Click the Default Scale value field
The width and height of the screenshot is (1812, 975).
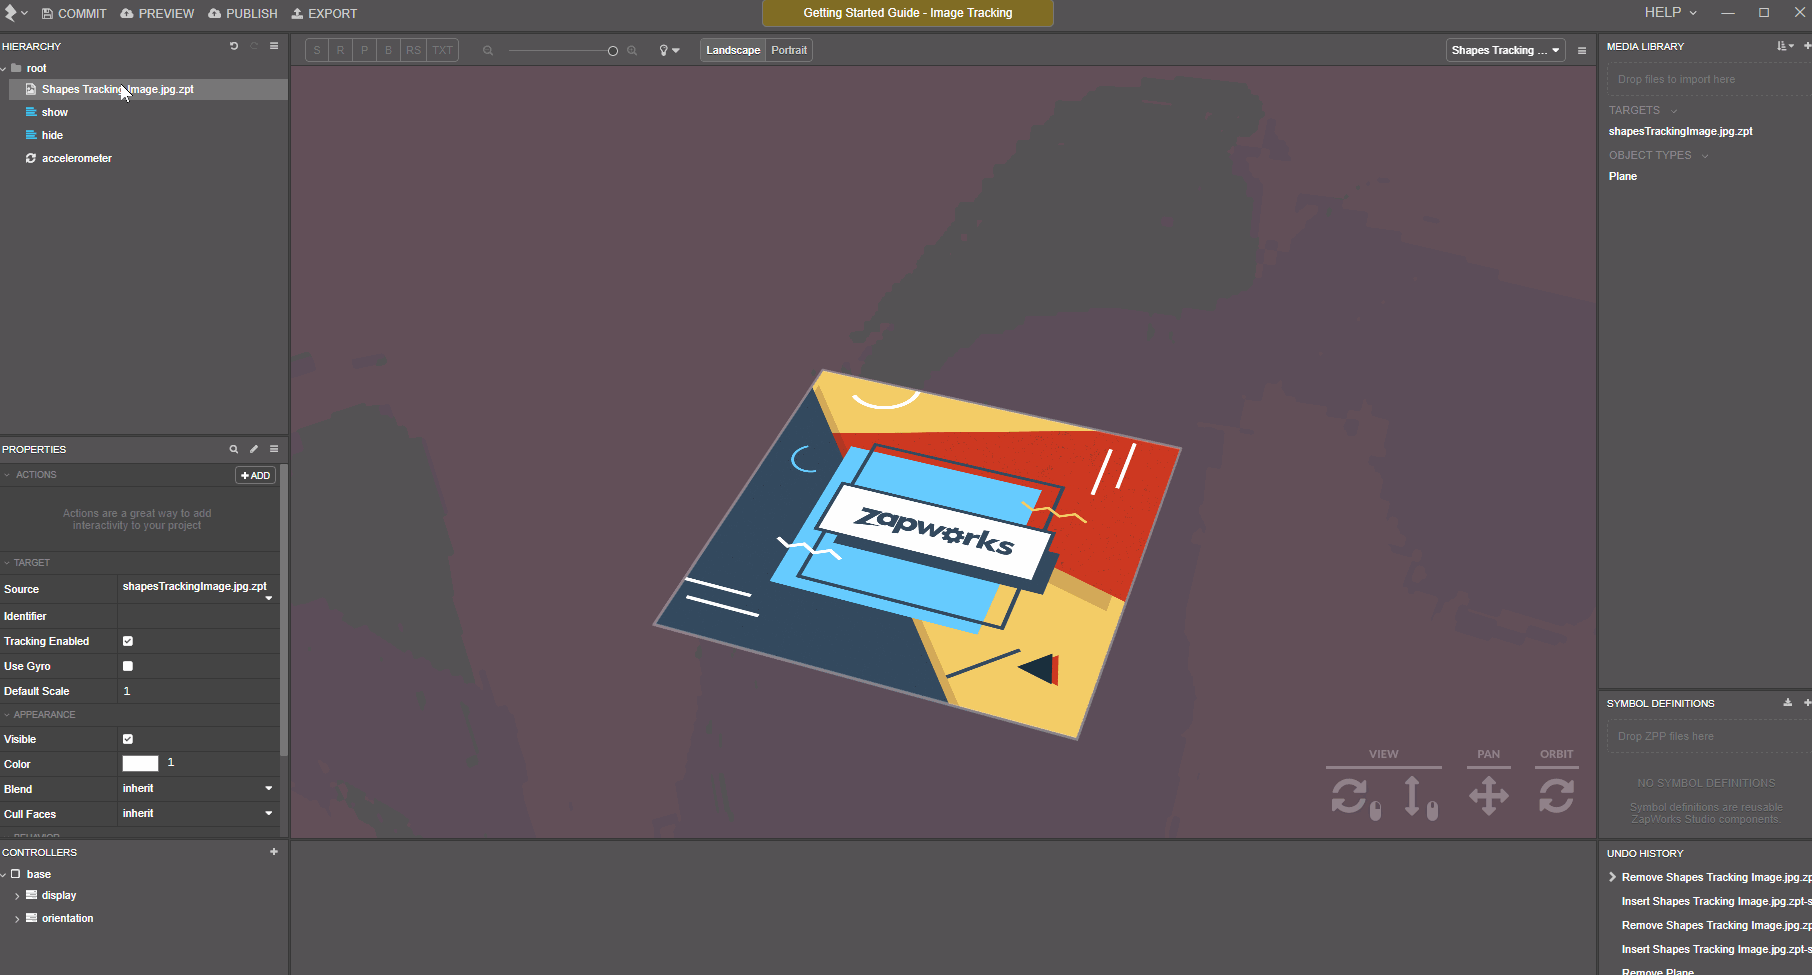pyautogui.click(x=198, y=691)
